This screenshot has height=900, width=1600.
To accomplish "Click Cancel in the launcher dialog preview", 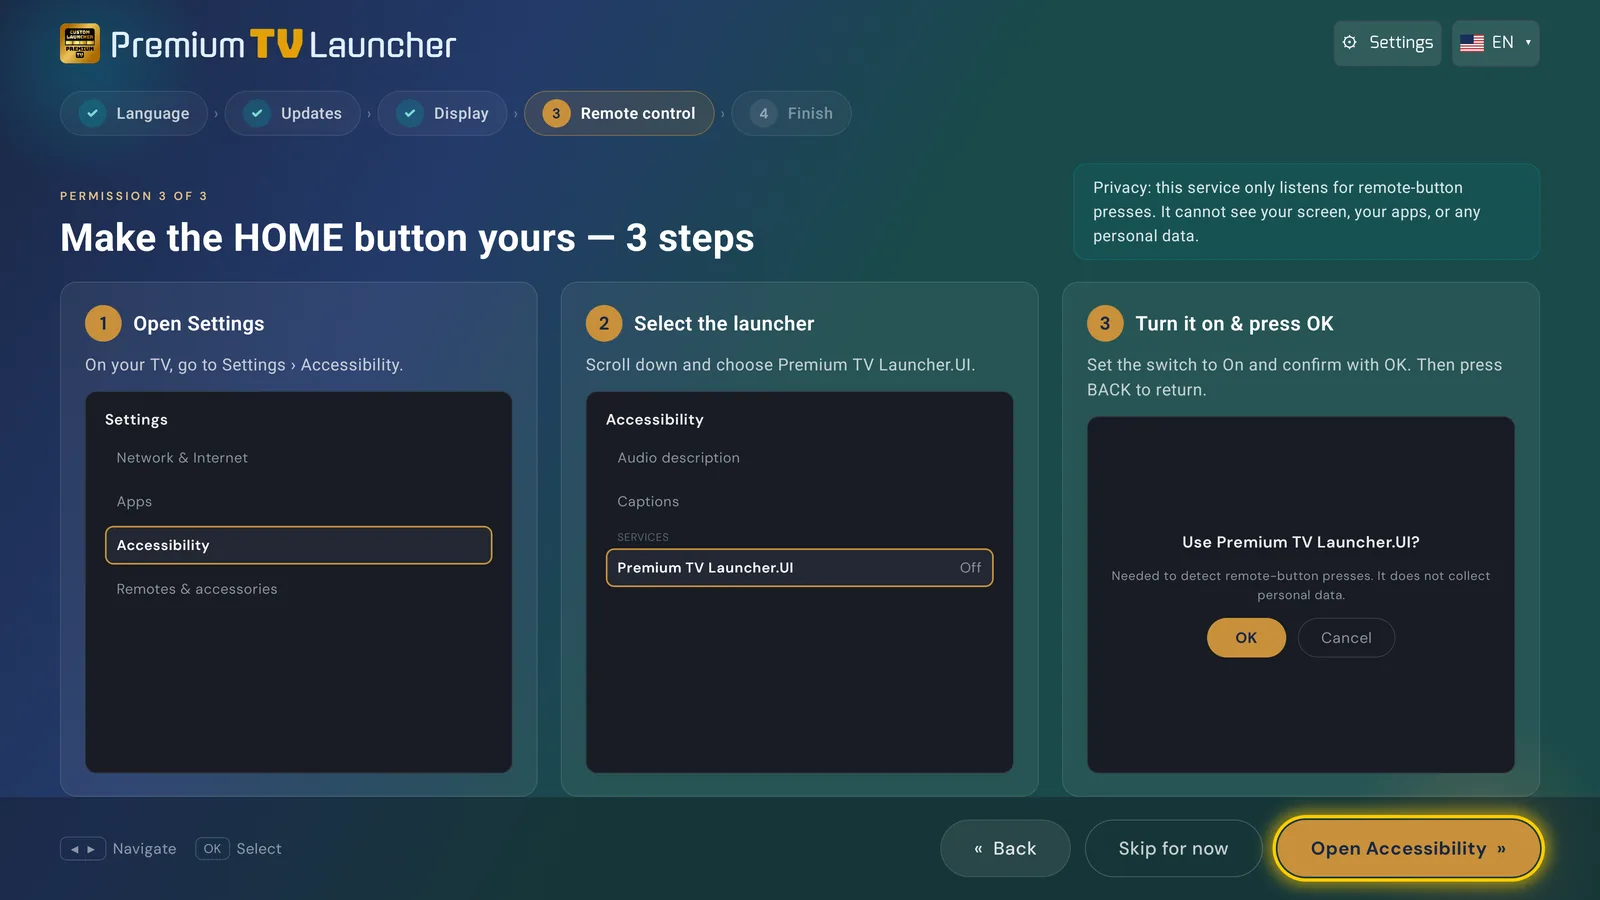I will pyautogui.click(x=1346, y=638).
